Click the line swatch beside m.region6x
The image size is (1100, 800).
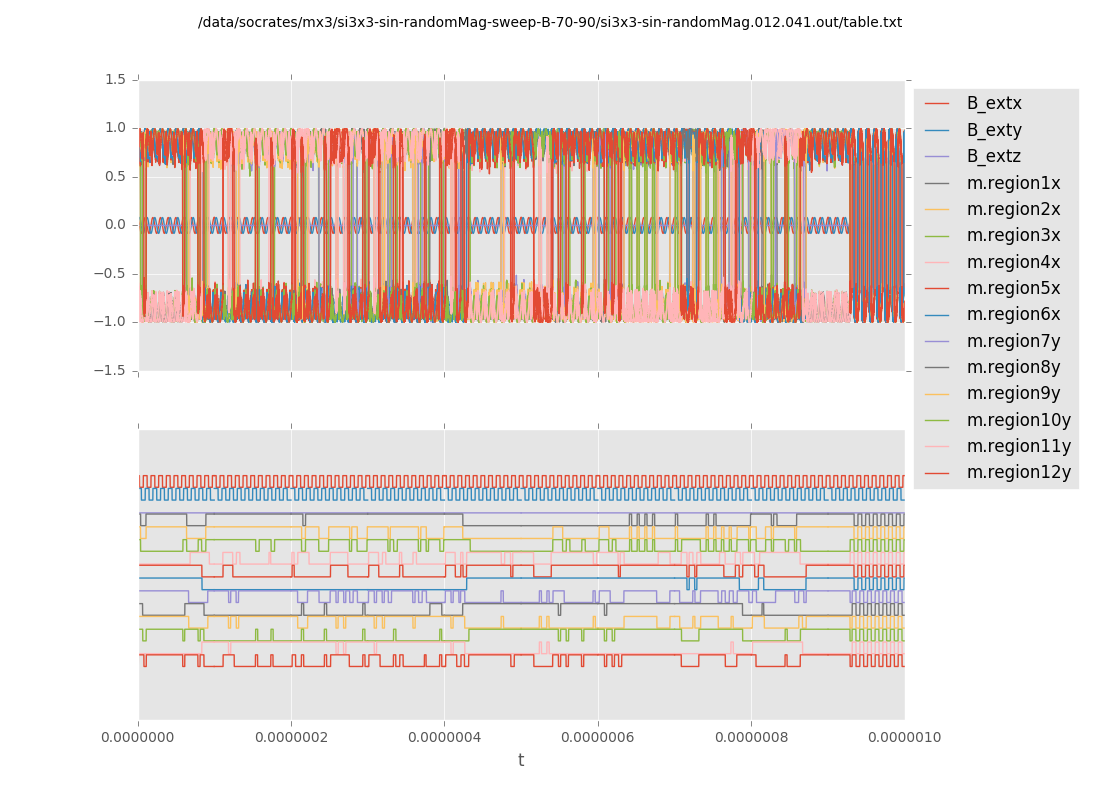coord(937,315)
